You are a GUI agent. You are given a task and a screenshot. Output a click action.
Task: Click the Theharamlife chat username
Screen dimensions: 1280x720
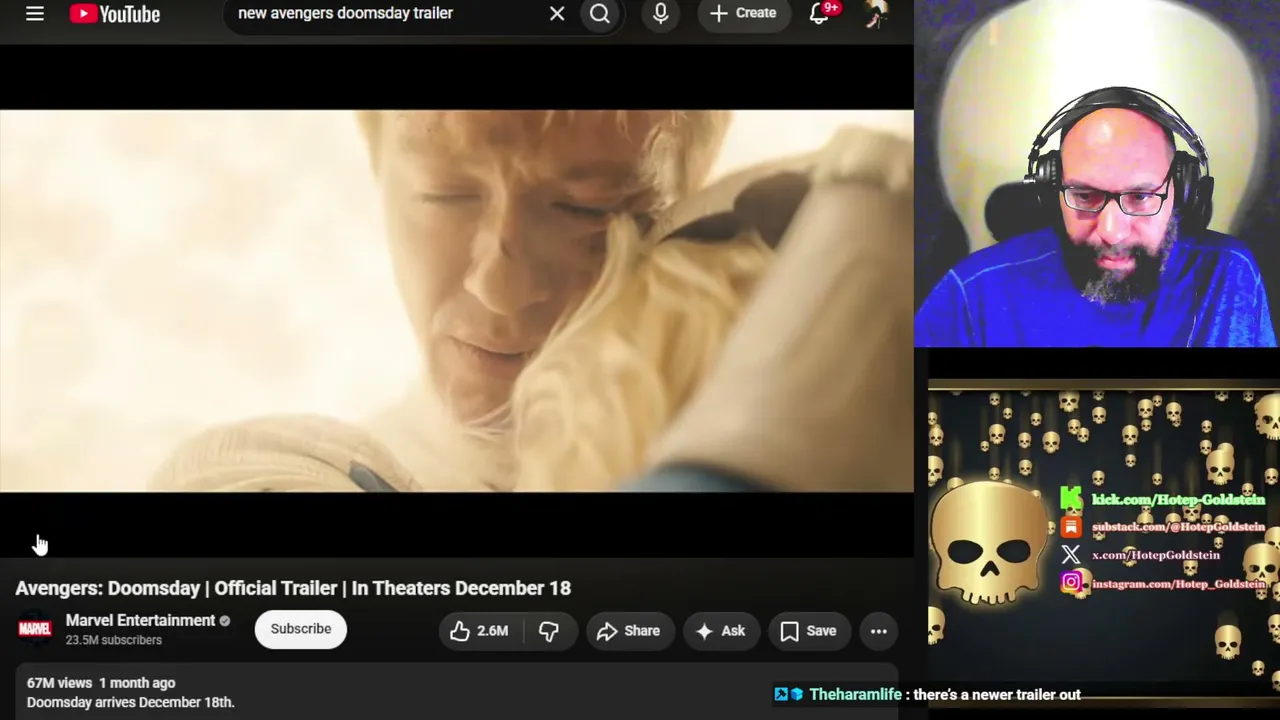(855, 694)
